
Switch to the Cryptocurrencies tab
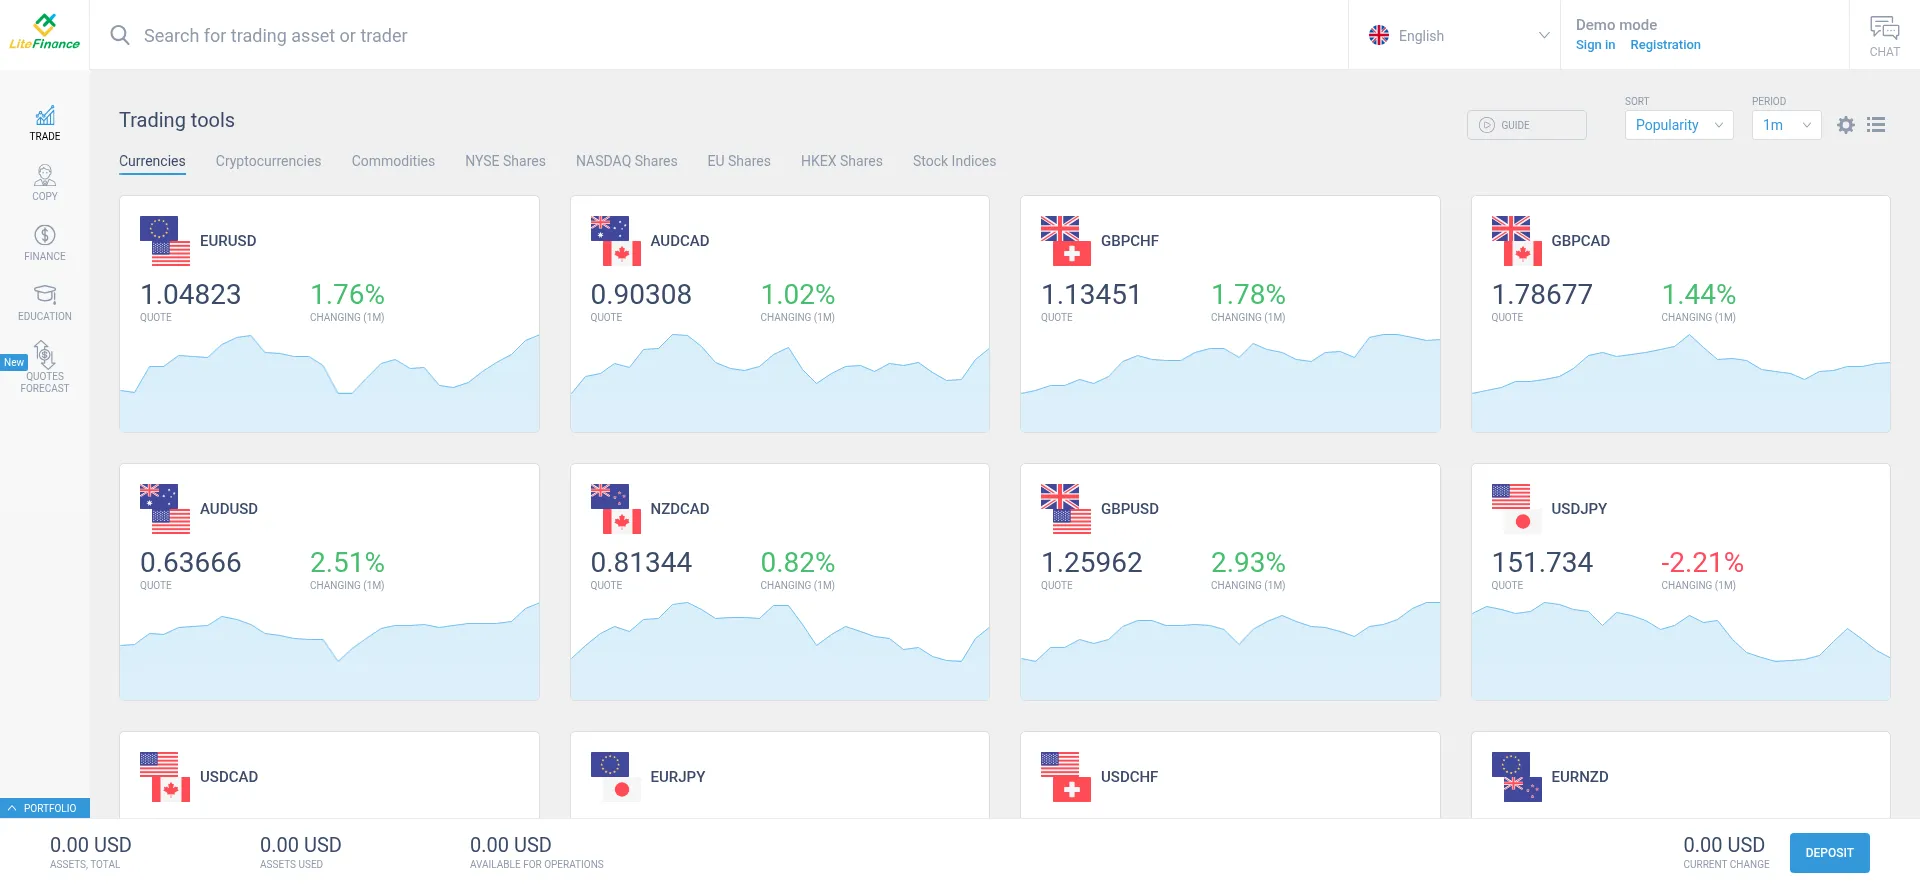[268, 161]
